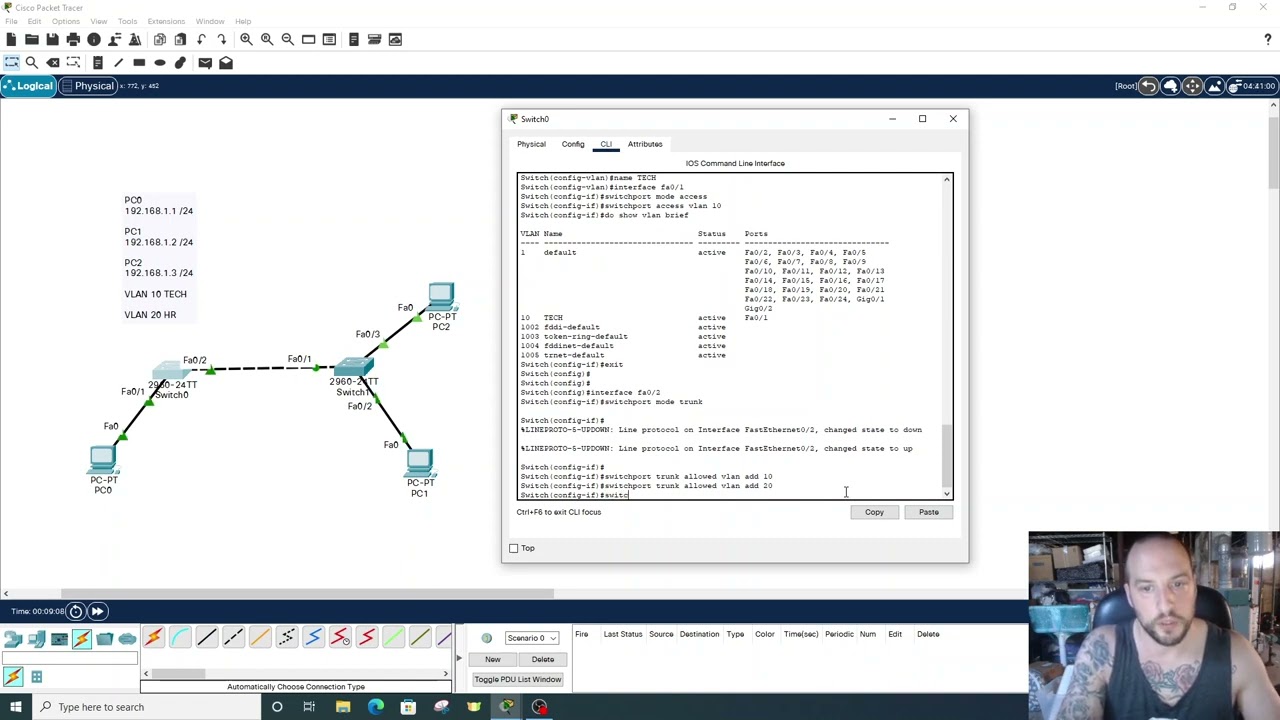Reset the workspace zoom level
The image size is (1280, 720).
(267, 39)
